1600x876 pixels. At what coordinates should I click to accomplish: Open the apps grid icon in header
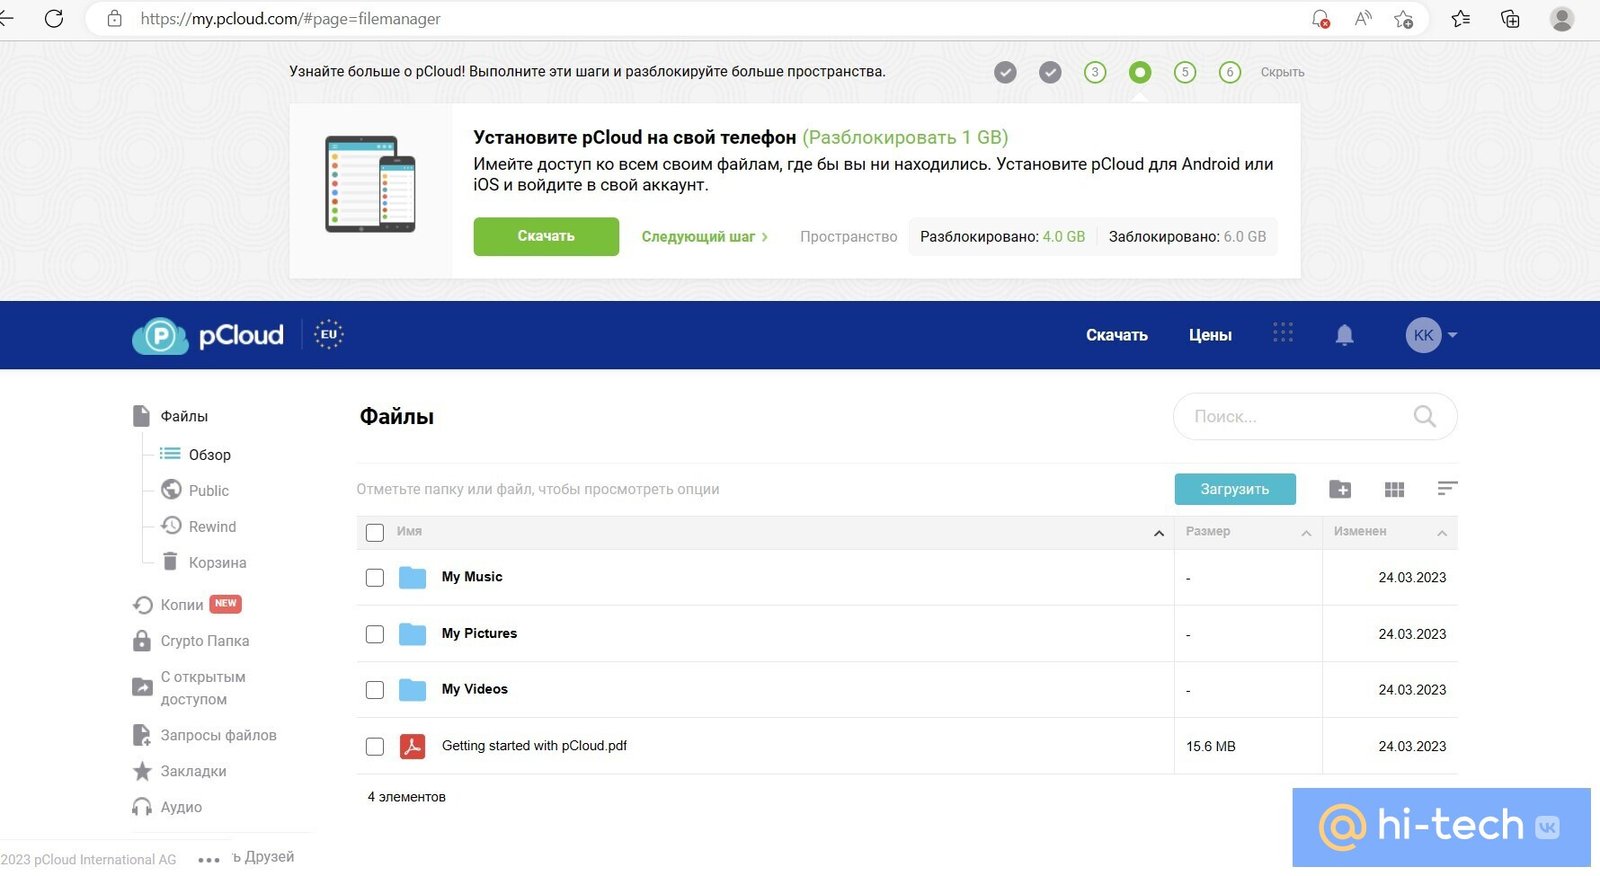click(x=1283, y=332)
